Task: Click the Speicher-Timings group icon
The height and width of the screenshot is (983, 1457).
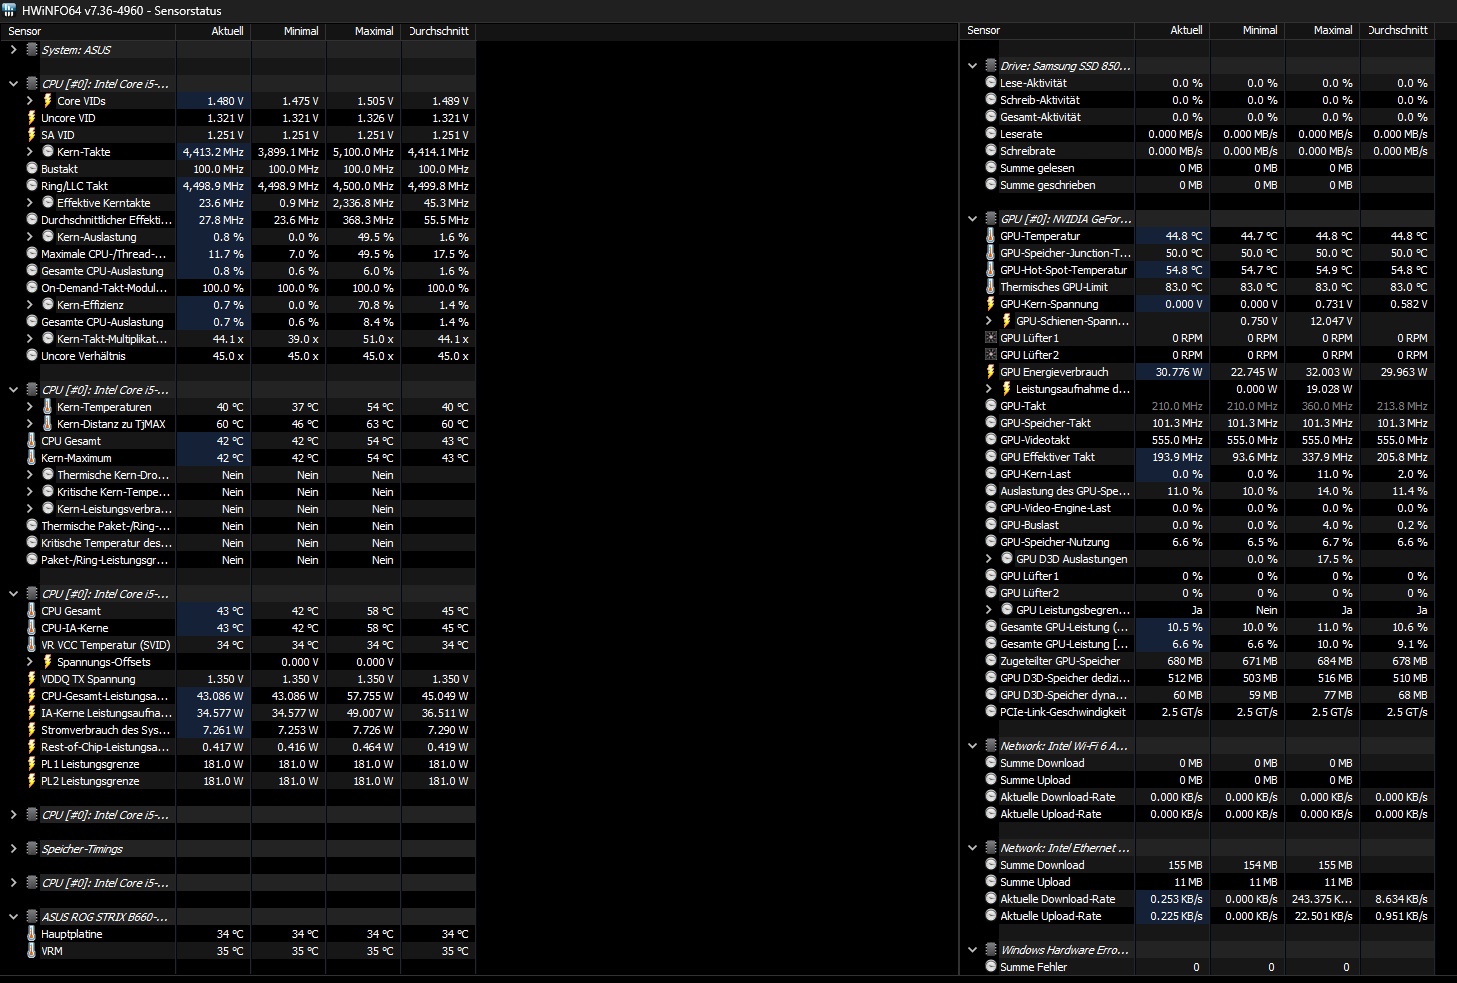Action: [32, 849]
